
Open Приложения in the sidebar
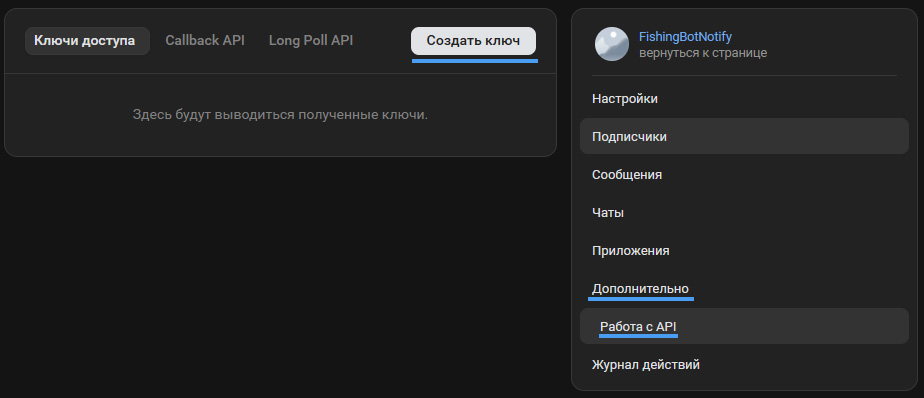click(744, 251)
